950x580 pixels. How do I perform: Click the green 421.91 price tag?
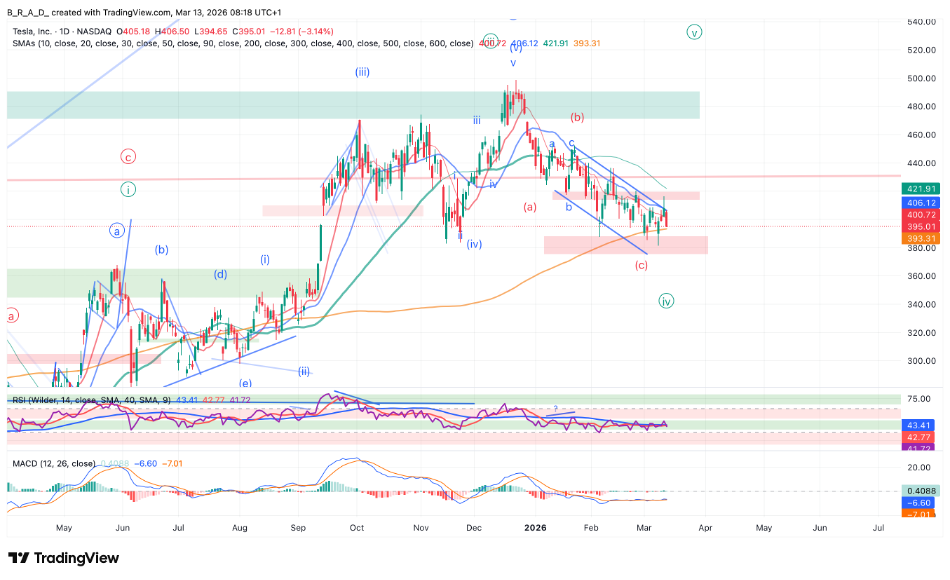pos(919,188)
